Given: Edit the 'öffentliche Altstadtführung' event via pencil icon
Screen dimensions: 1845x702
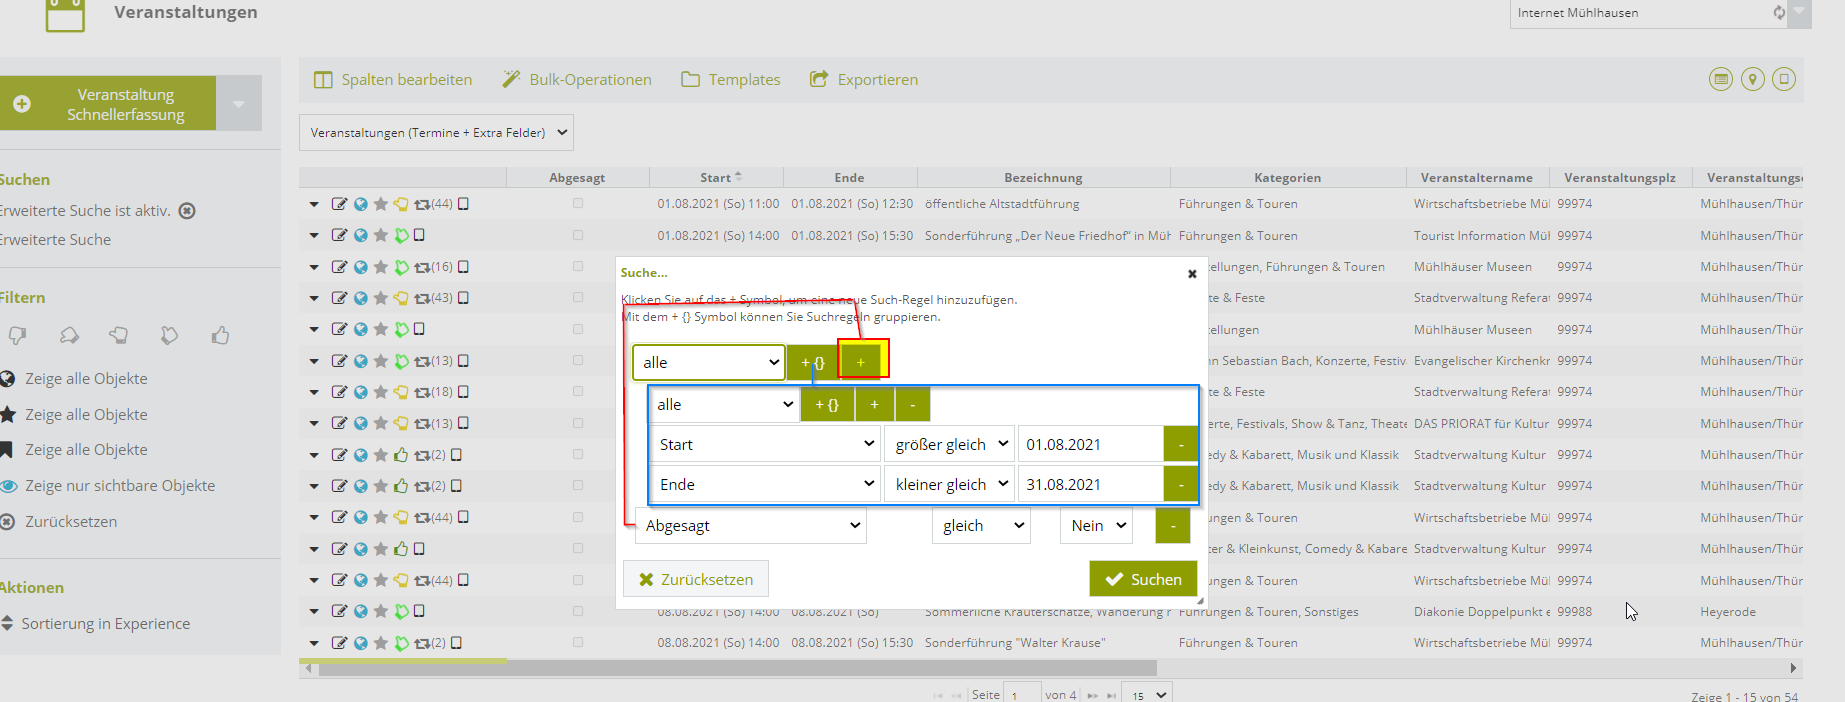Looking at the screenshot, I should 340,204.
